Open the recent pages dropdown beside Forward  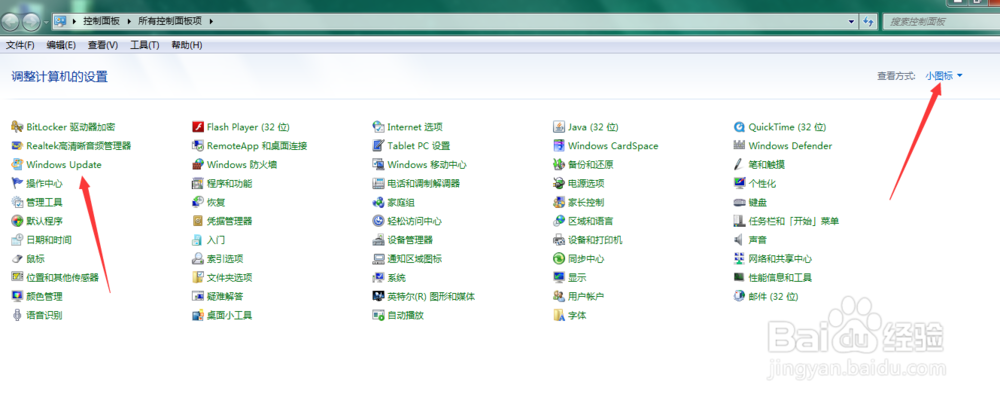tap(47, 22)
